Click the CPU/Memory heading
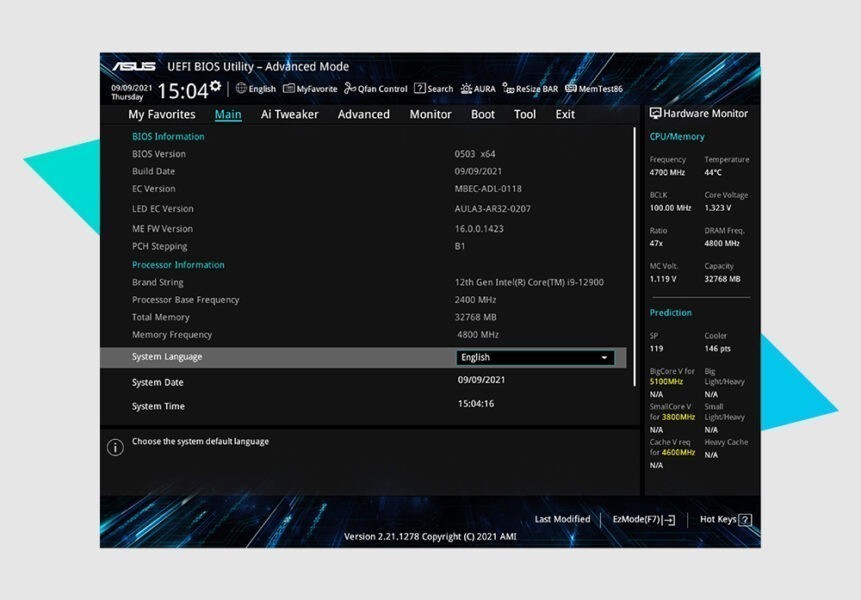The image size is (861, 600). click(x=677, y=137)
